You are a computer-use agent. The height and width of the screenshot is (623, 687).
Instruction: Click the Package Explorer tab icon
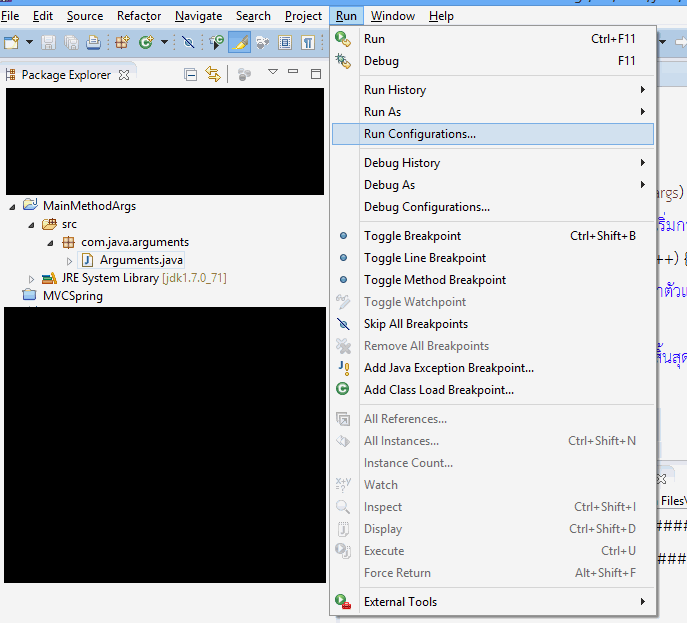11,75
